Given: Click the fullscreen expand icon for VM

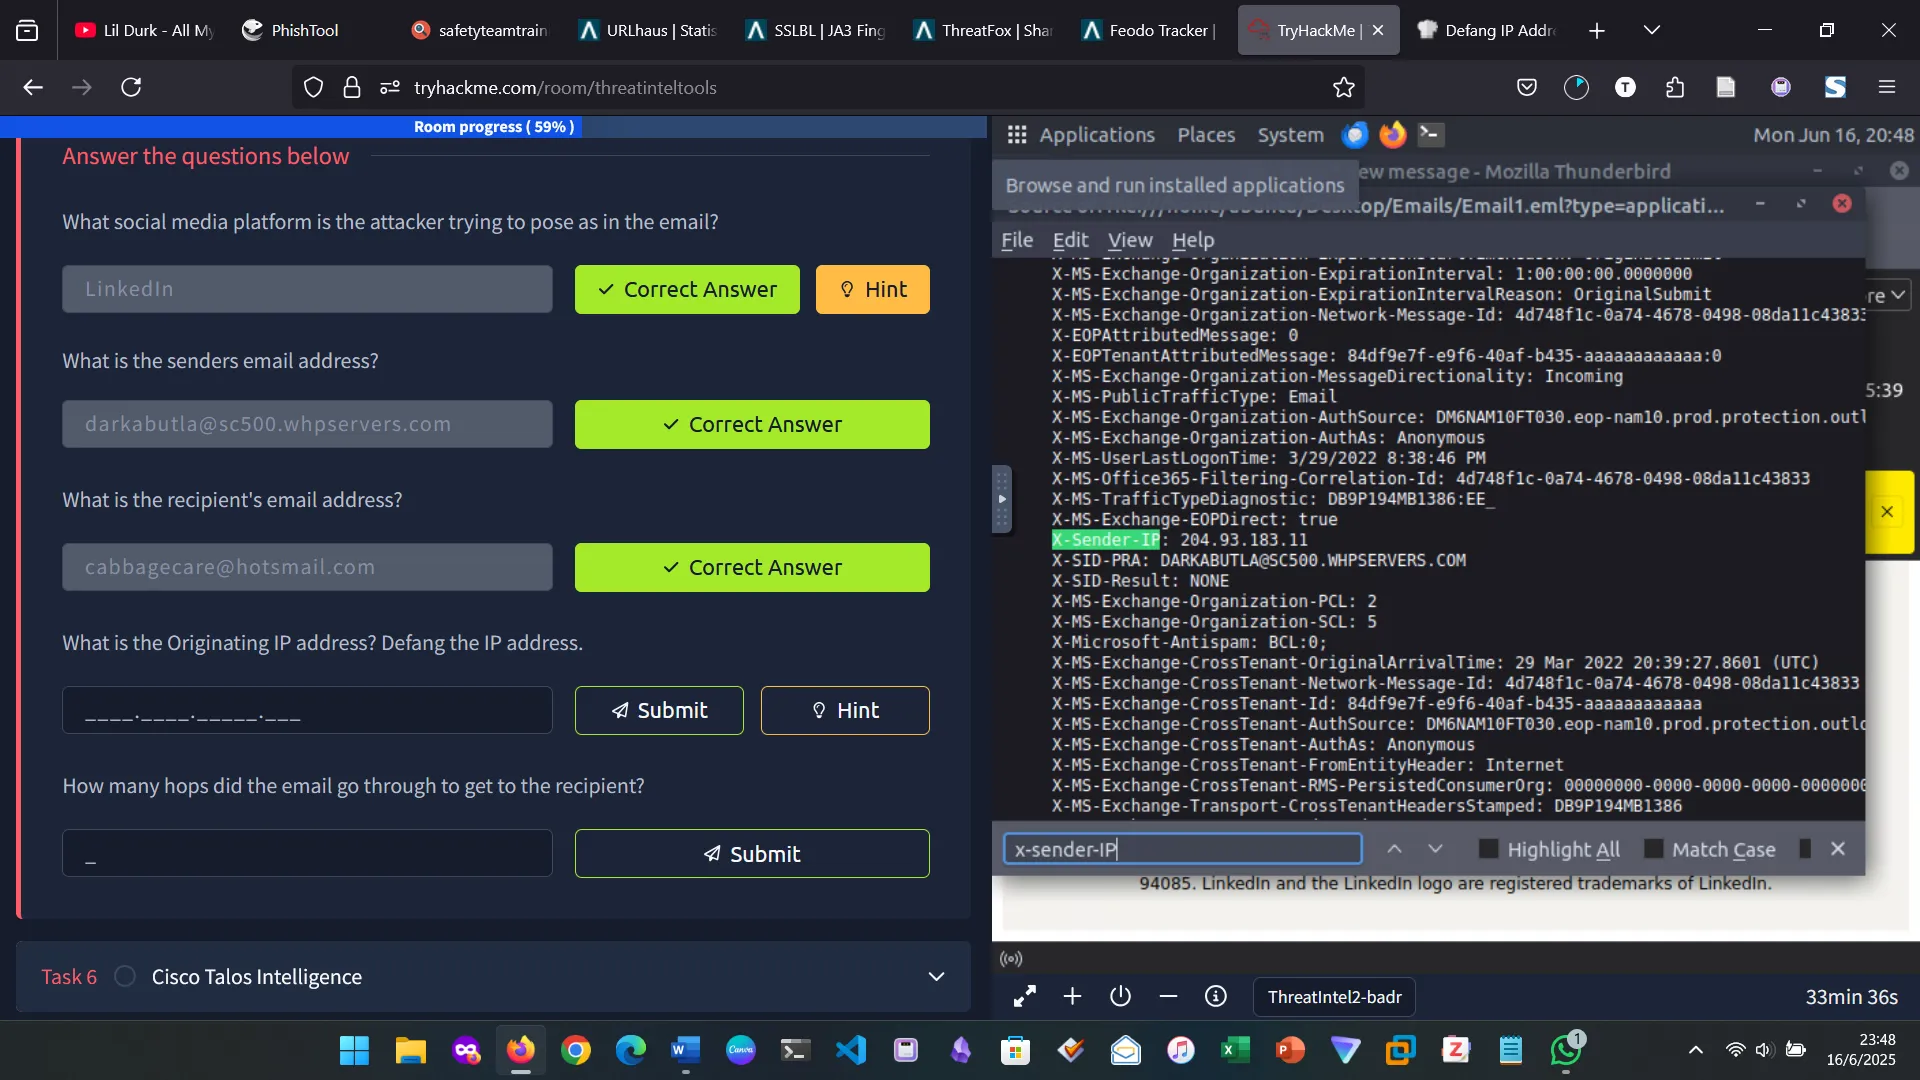Looking at the screenshot, I should click(1025, 996).
